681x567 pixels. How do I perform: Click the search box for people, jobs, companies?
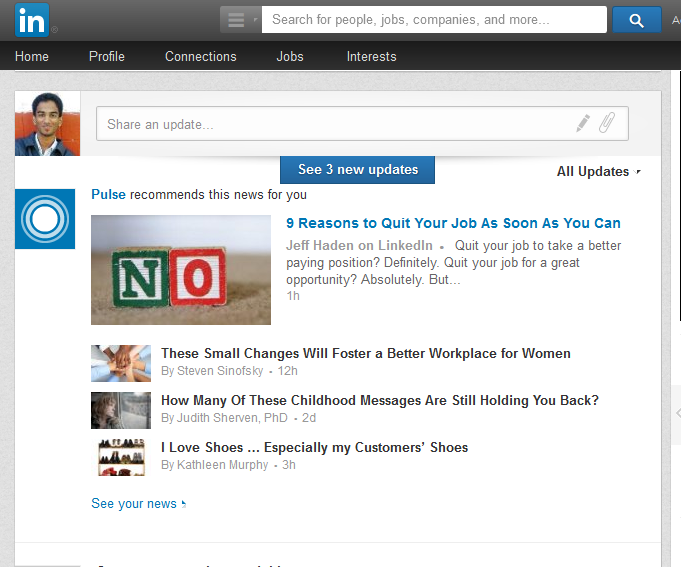[434, 20]
